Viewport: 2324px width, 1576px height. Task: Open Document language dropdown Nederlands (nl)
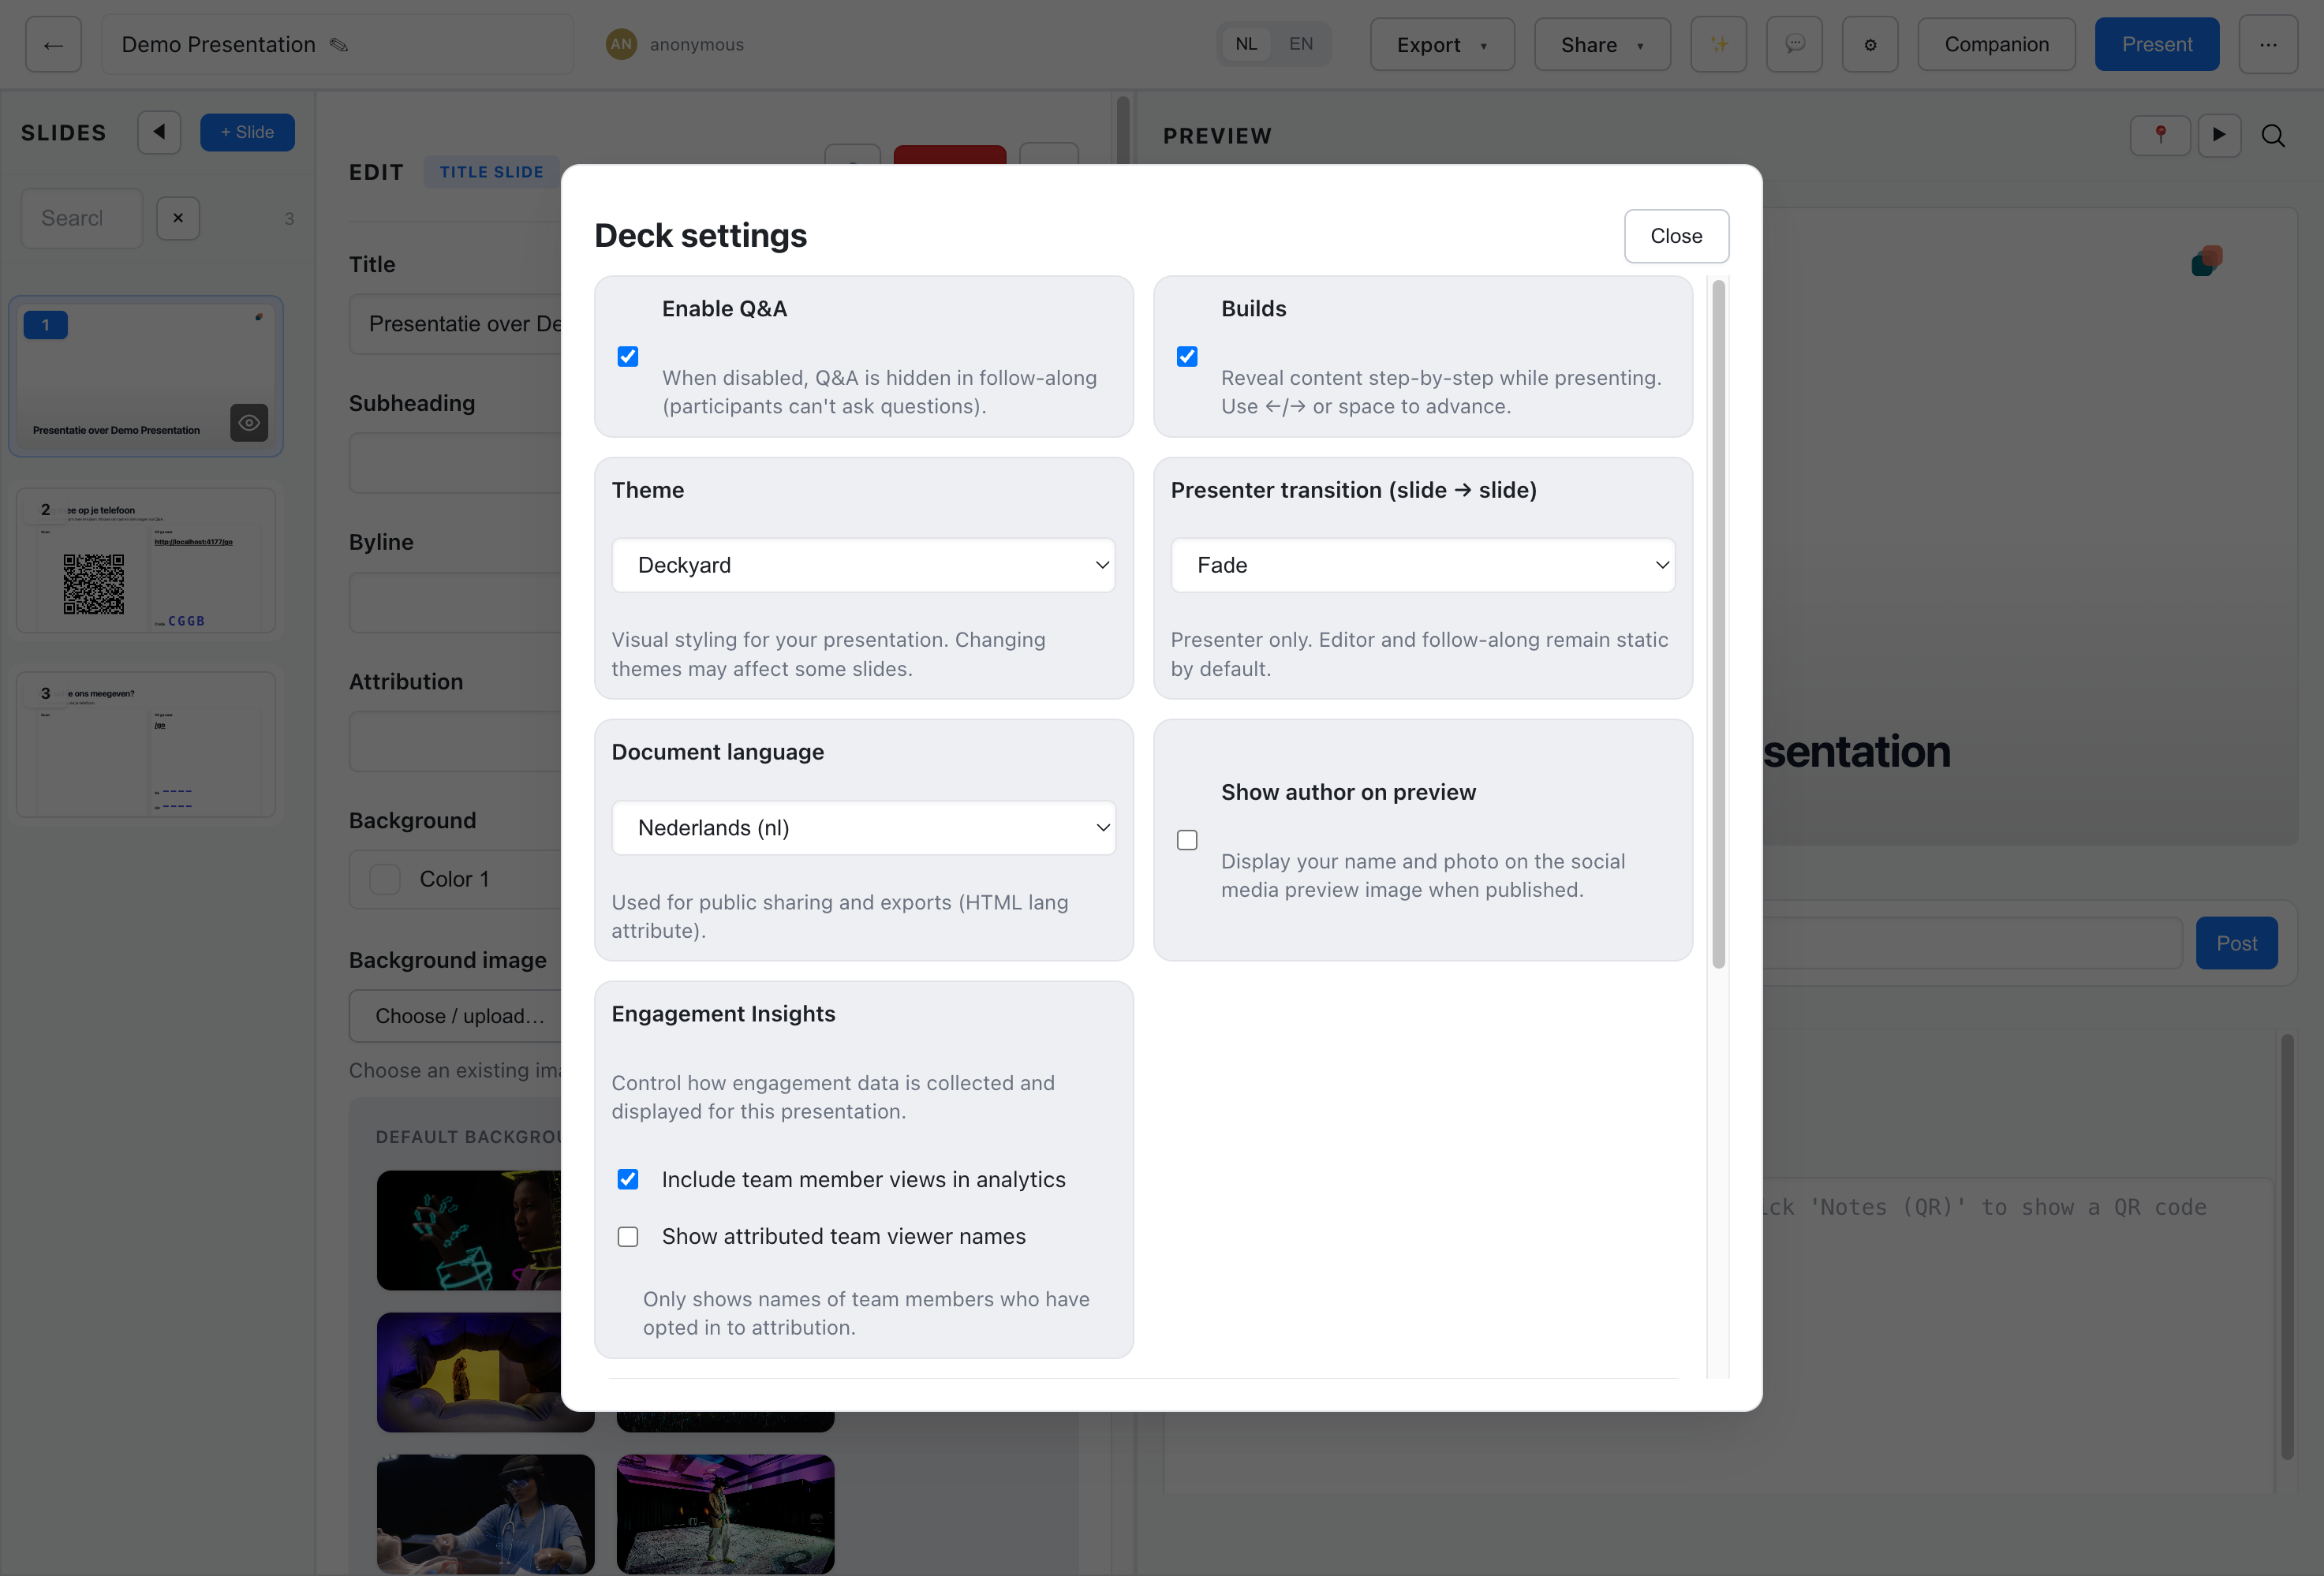pos(863,828)
